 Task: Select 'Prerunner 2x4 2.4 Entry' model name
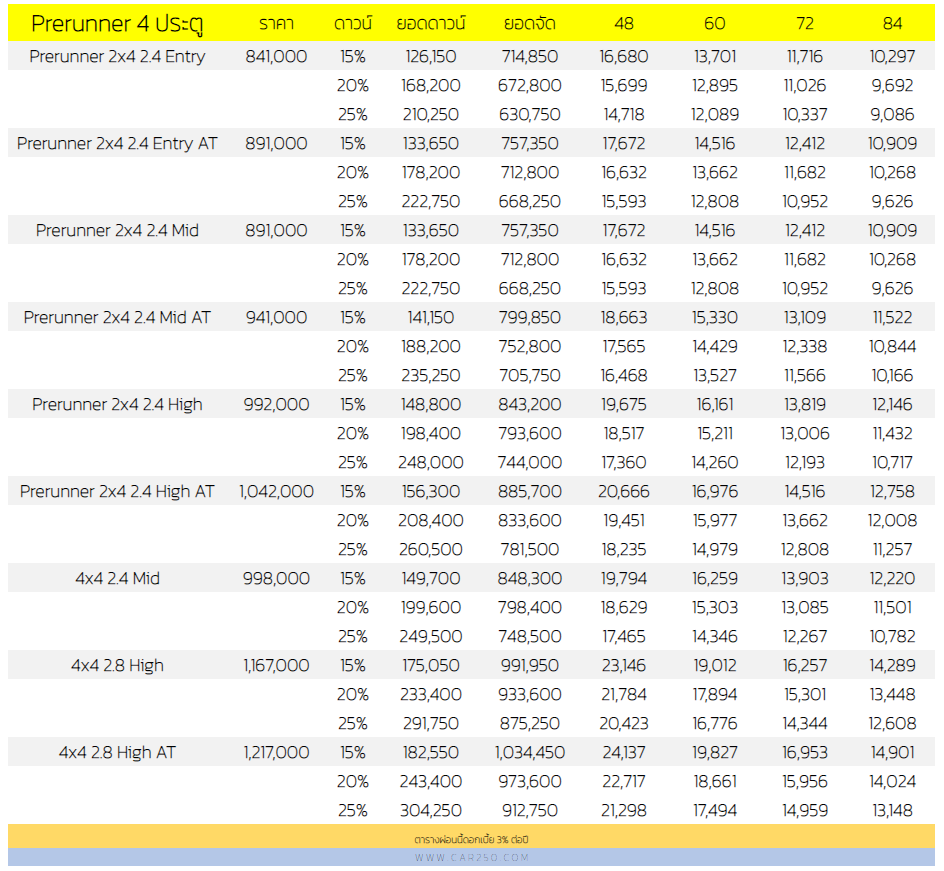pyautogui.click(x=117, y=57)
